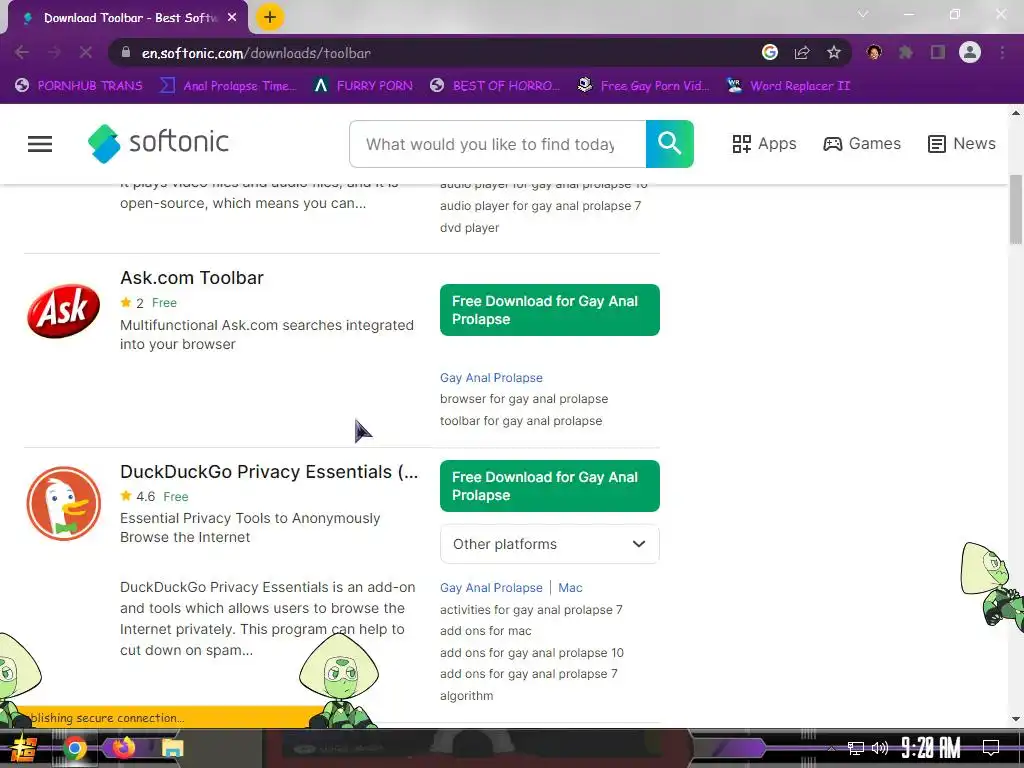
Task: Close the Download Toolbar tab
Action: 232,18
